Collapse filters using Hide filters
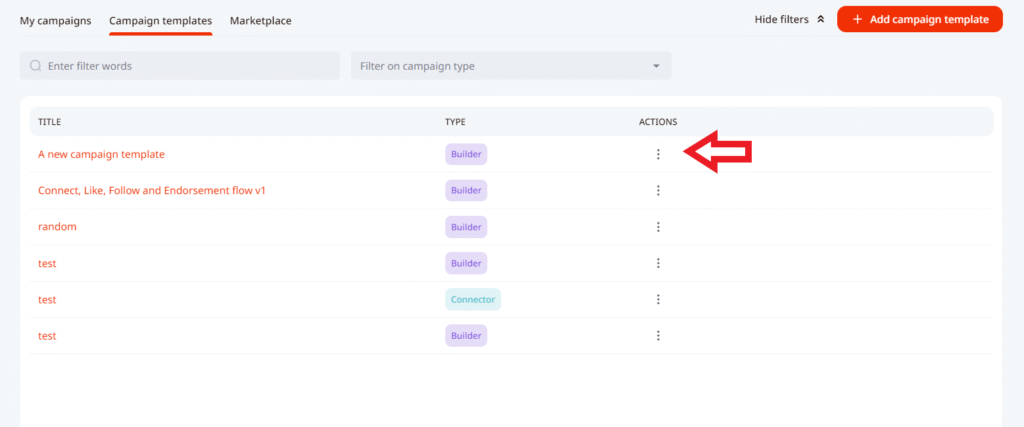This screenshot has height=427, width=1024. pyautogui.click(x=781, y=19)
